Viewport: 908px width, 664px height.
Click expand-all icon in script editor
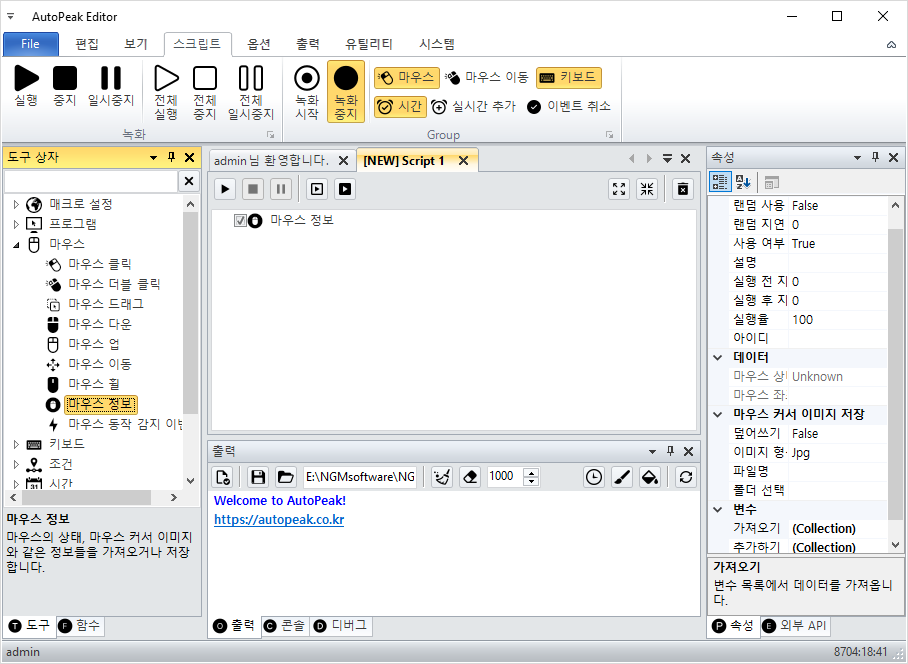tap(619, 189)
